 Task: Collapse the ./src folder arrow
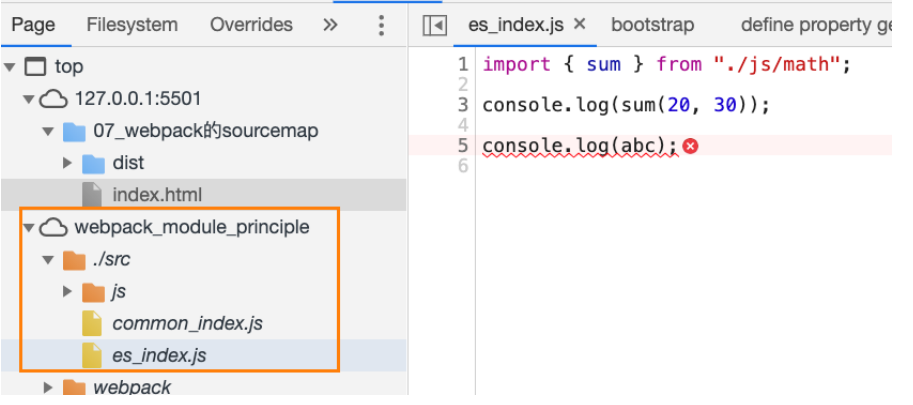[48, 260]
